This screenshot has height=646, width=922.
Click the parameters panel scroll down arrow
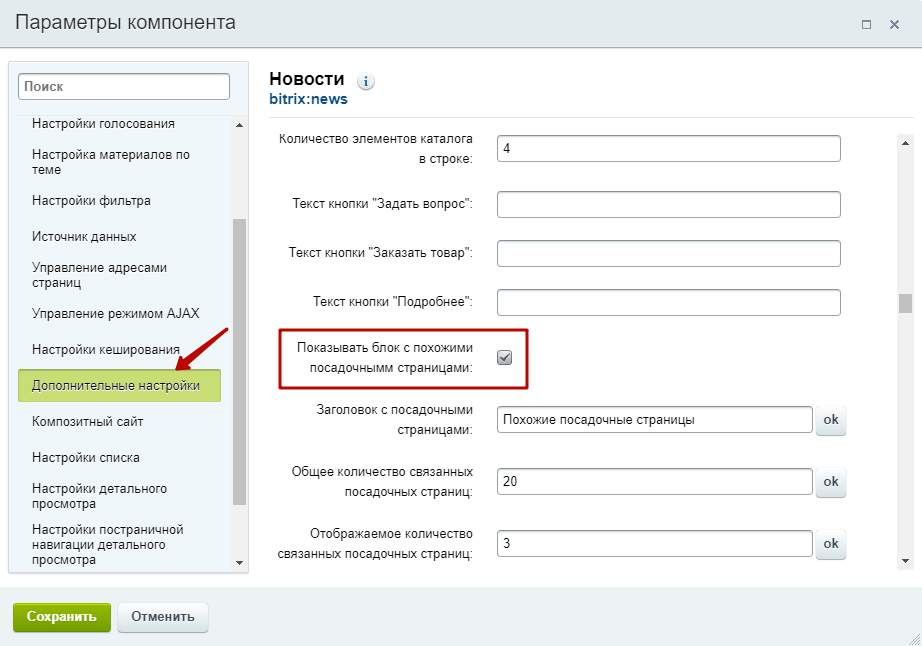pos(906,561)
